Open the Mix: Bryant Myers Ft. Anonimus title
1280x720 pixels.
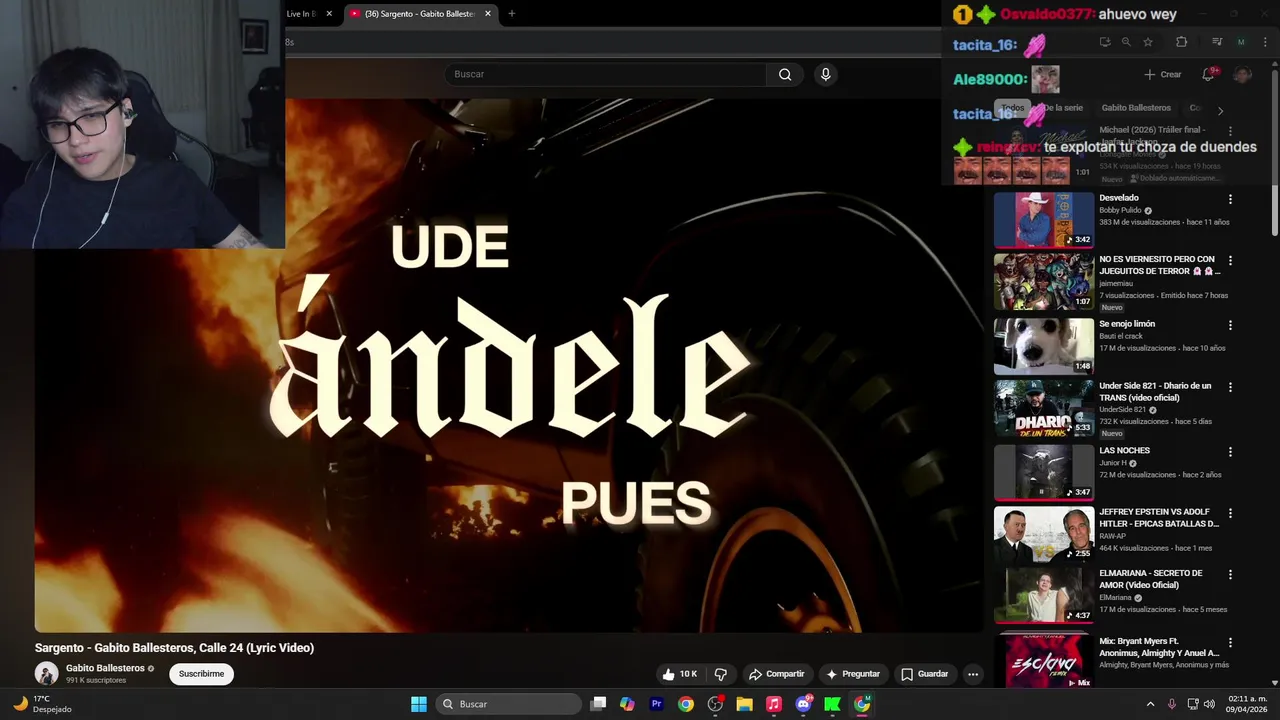1158,647
